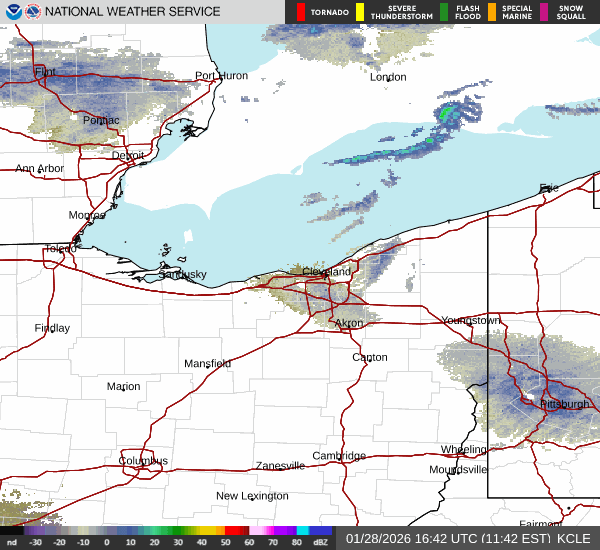Click the red Tornado legend swatch
This screenshot has width=600, height=550.
(302, 12)
